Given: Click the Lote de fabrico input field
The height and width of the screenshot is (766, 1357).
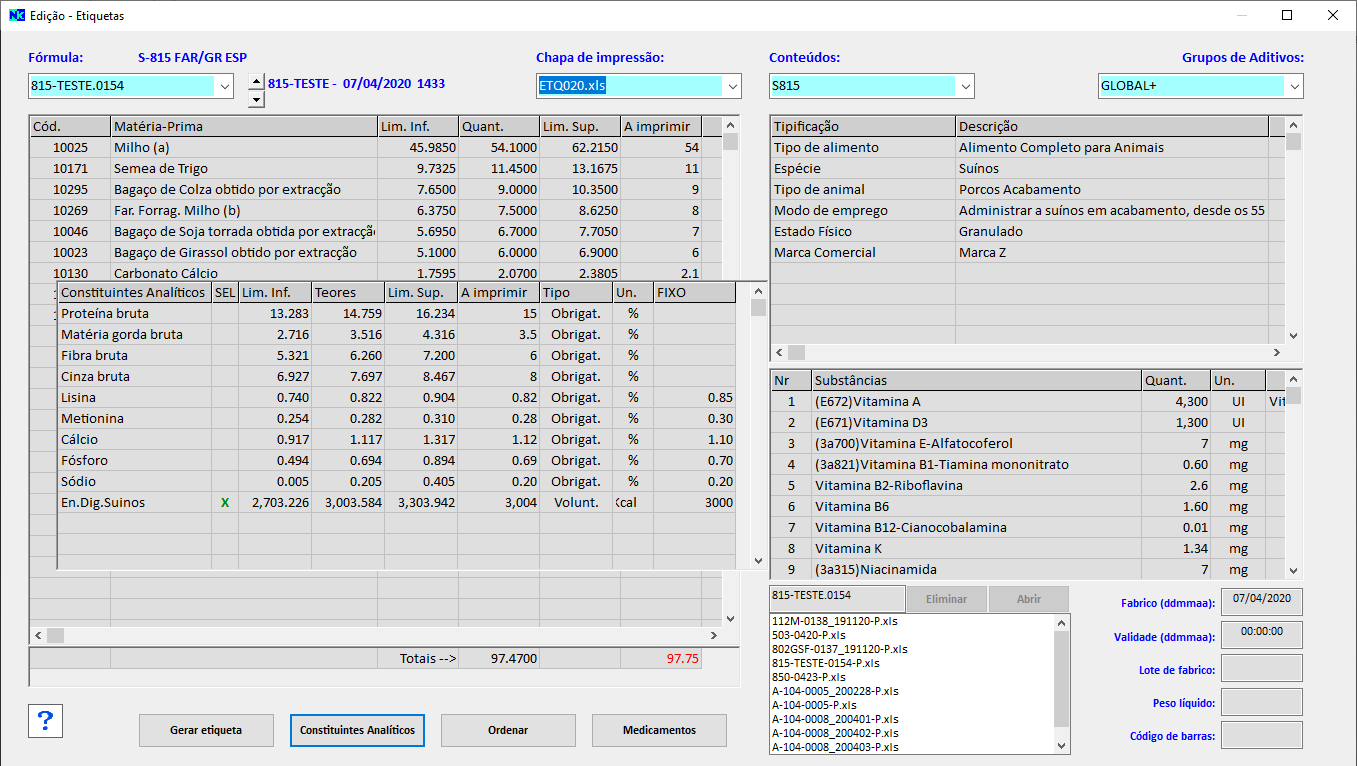Looking at the screenshot, I should coord(1261,669).
